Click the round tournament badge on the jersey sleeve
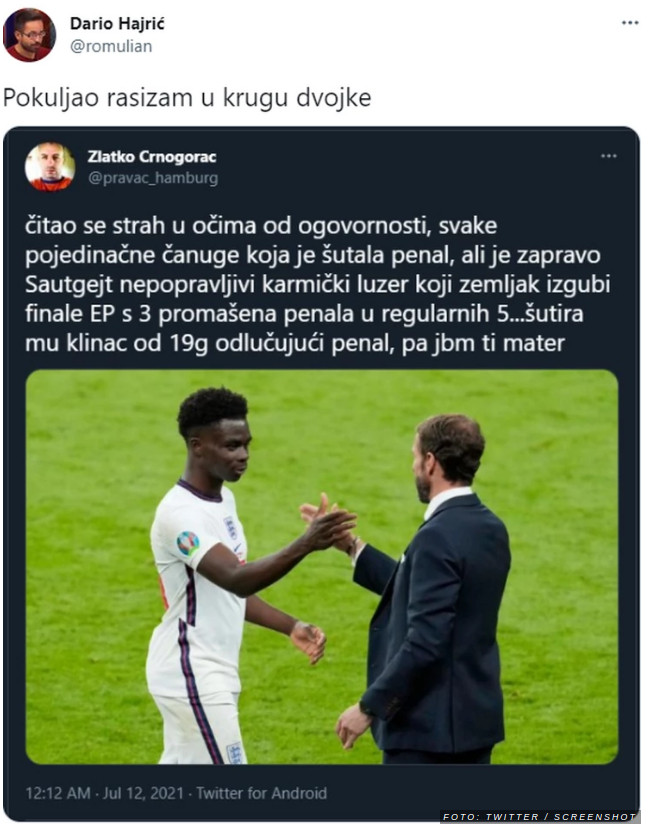650x825 pixels. pyautogui.click(x=187, y=544)
